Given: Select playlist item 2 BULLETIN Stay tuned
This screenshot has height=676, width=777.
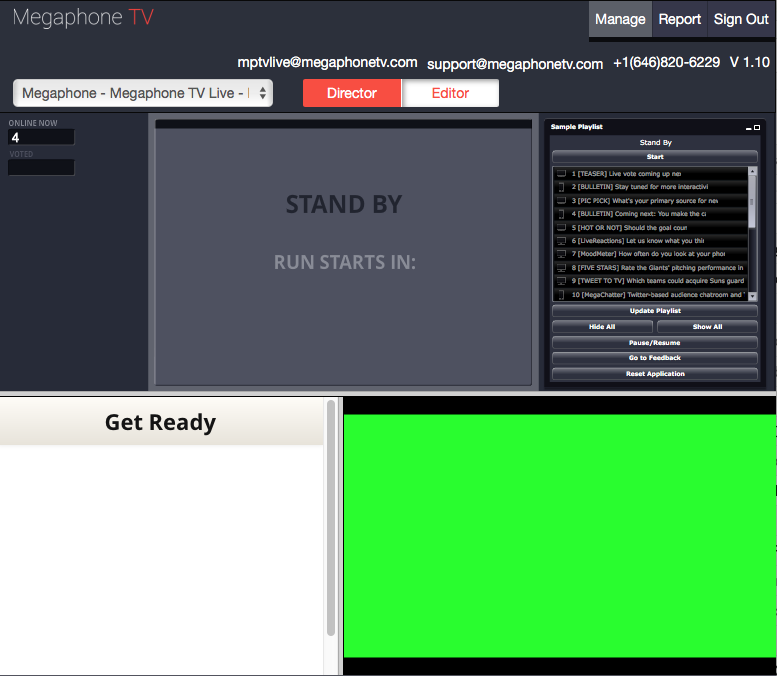Looking at the screenshot, I should (x=650, y=187).
